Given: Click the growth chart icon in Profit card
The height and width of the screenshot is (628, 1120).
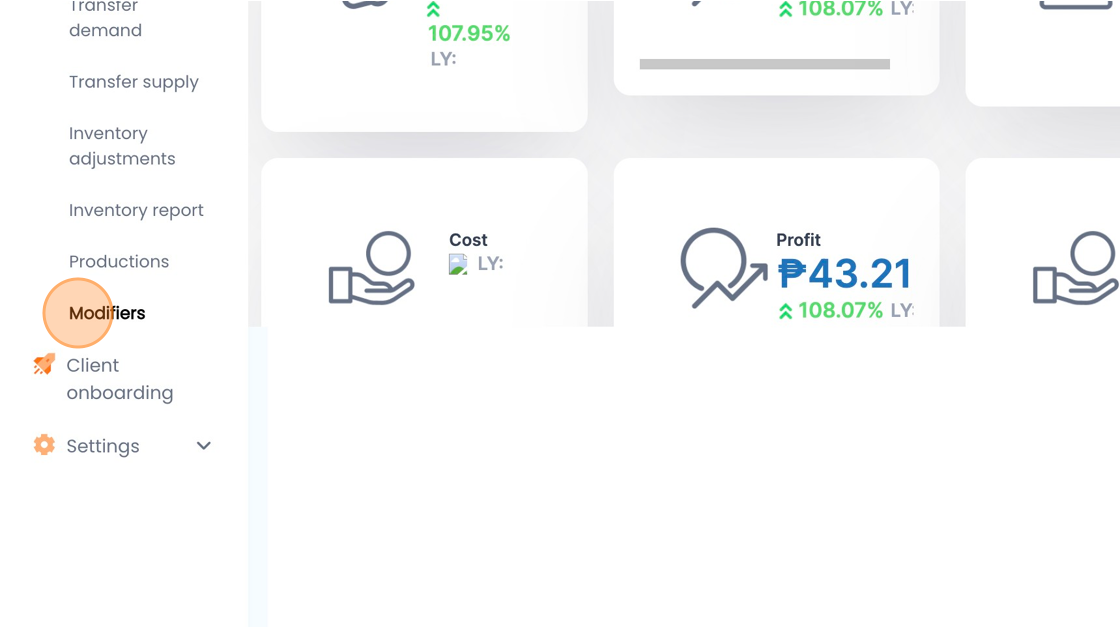Looking at the screenshot, I should coord(723,268).
